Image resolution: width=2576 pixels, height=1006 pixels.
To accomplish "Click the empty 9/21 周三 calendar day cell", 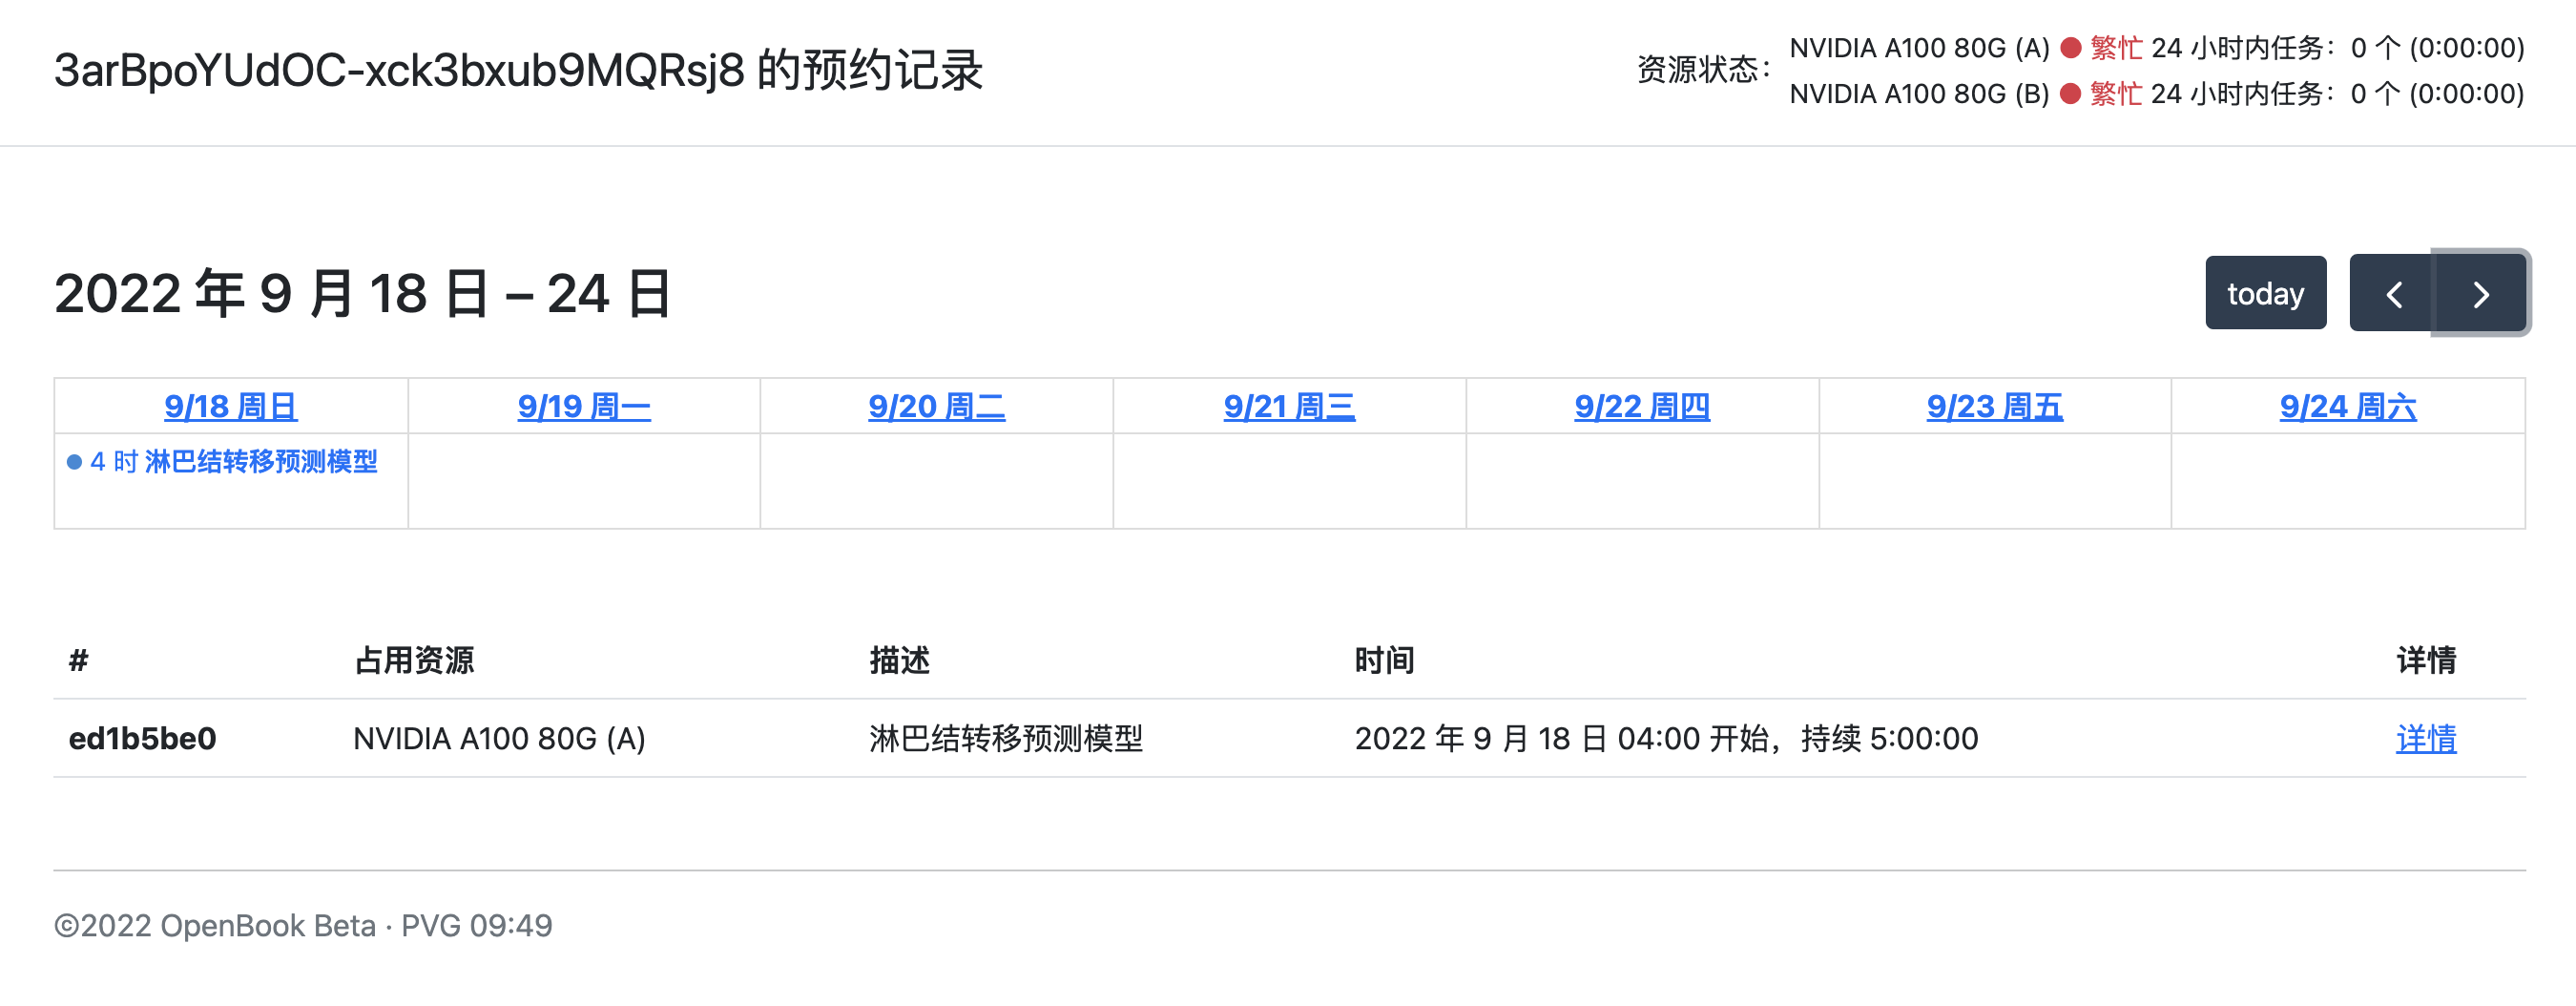I will click(x=1290, y=480).
